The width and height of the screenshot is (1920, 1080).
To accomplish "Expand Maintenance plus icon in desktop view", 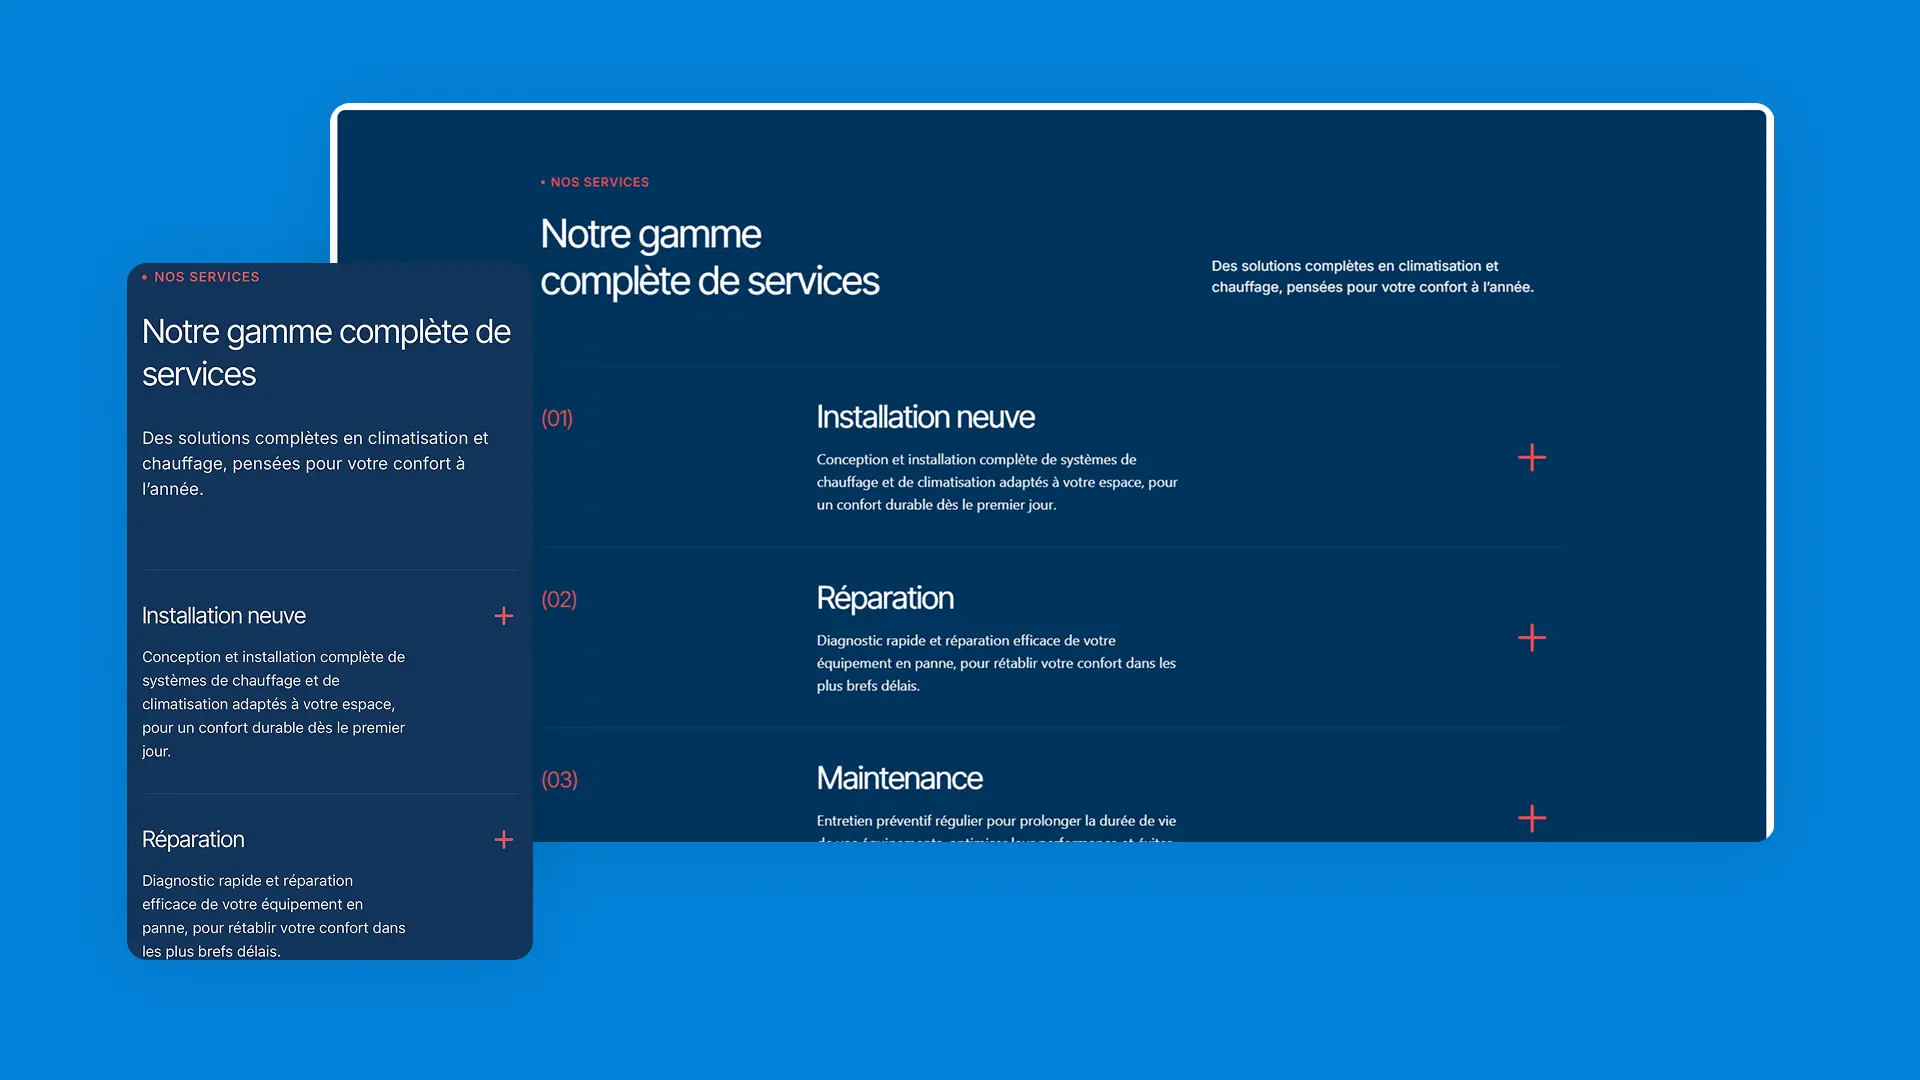I will 1531,819.
